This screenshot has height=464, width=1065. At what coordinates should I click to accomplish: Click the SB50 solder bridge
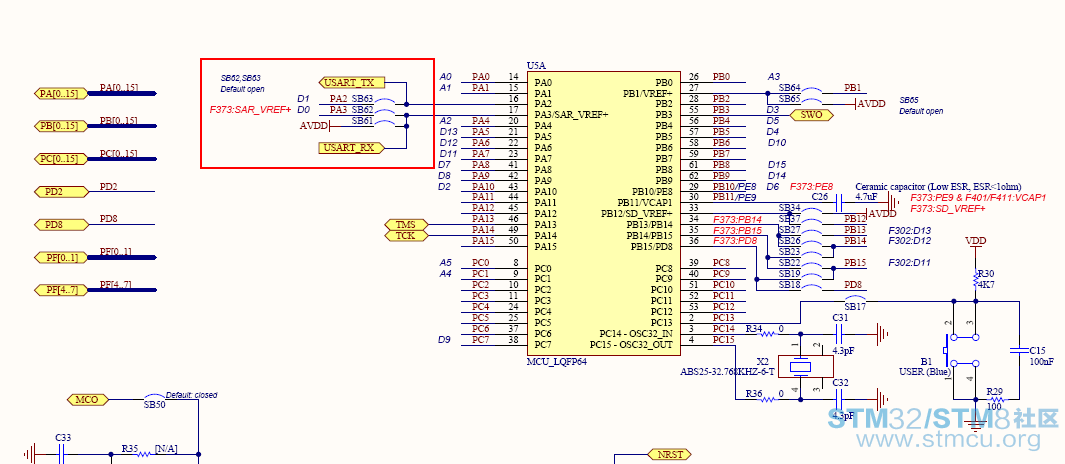156,397
